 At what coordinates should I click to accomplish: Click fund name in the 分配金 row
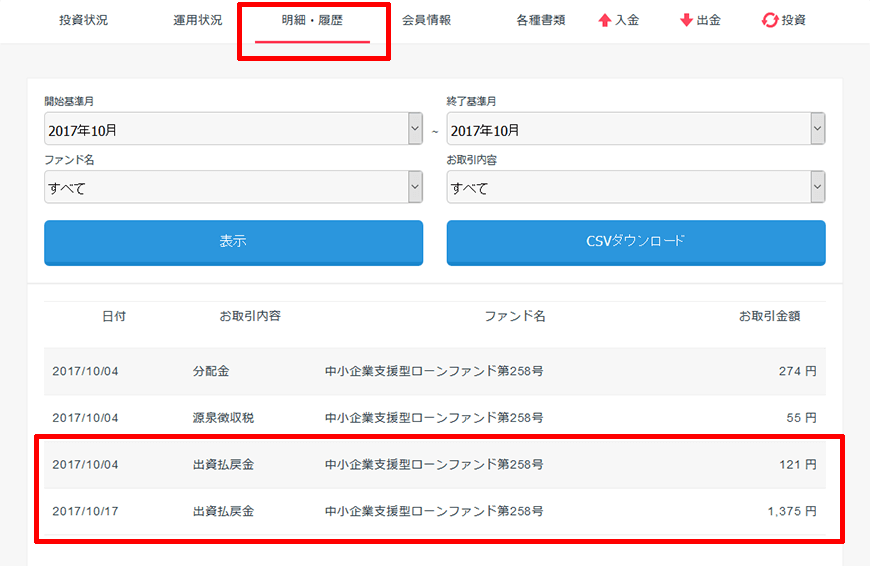click(434, 371)
